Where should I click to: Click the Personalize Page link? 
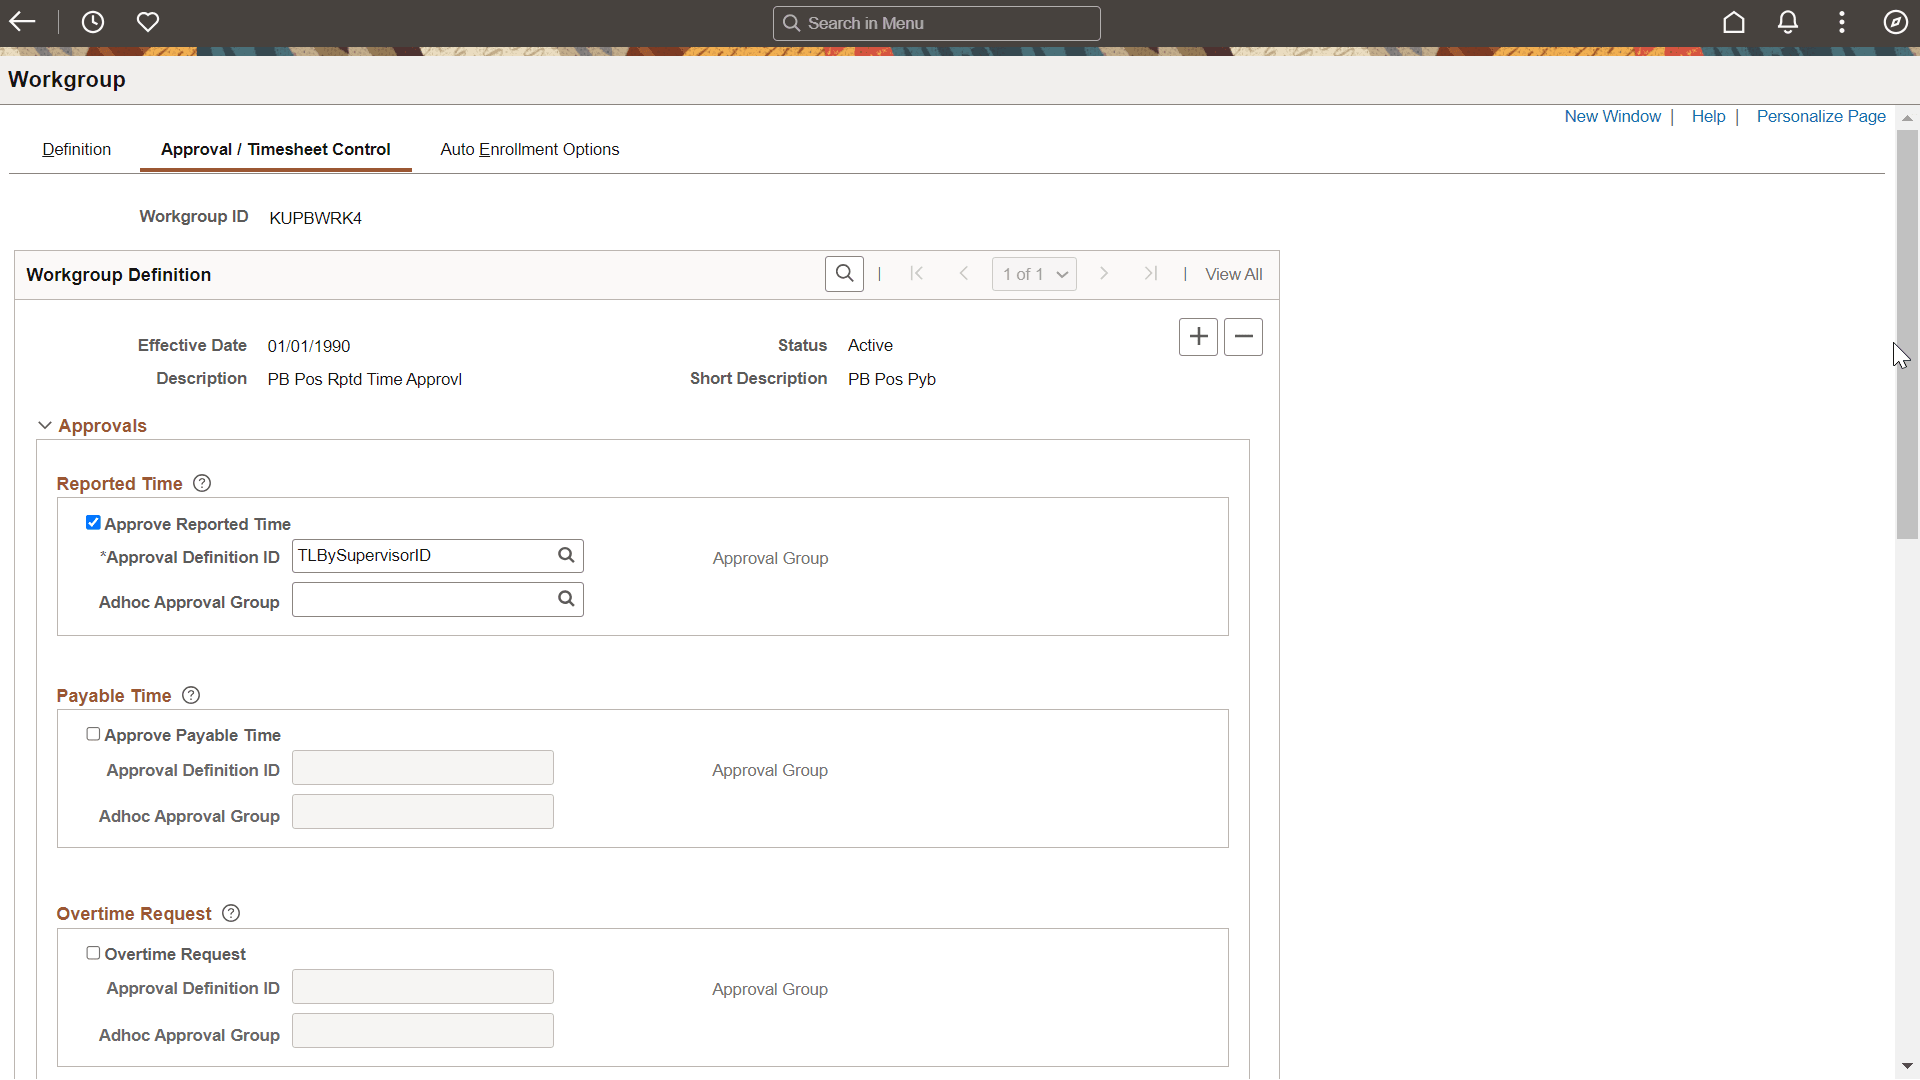1820,116
